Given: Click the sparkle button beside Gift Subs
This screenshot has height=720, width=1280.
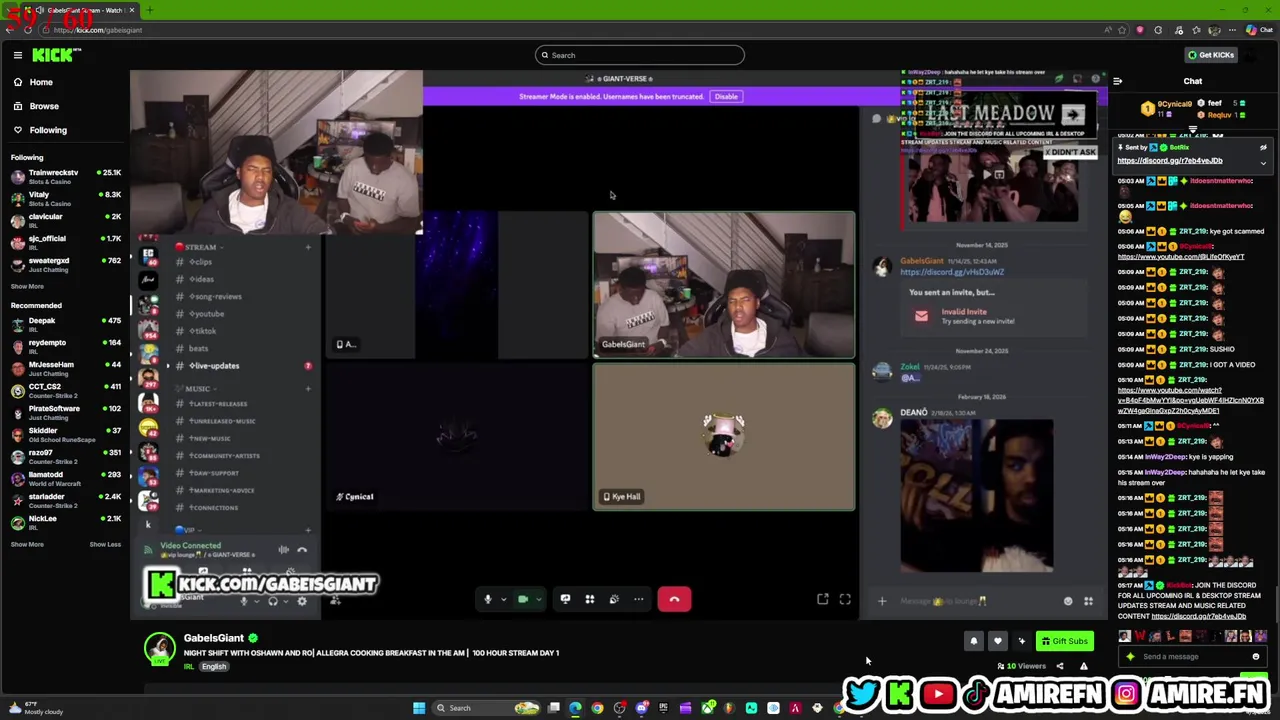Looking at the screenshot, I should [x=1021, y=641].
